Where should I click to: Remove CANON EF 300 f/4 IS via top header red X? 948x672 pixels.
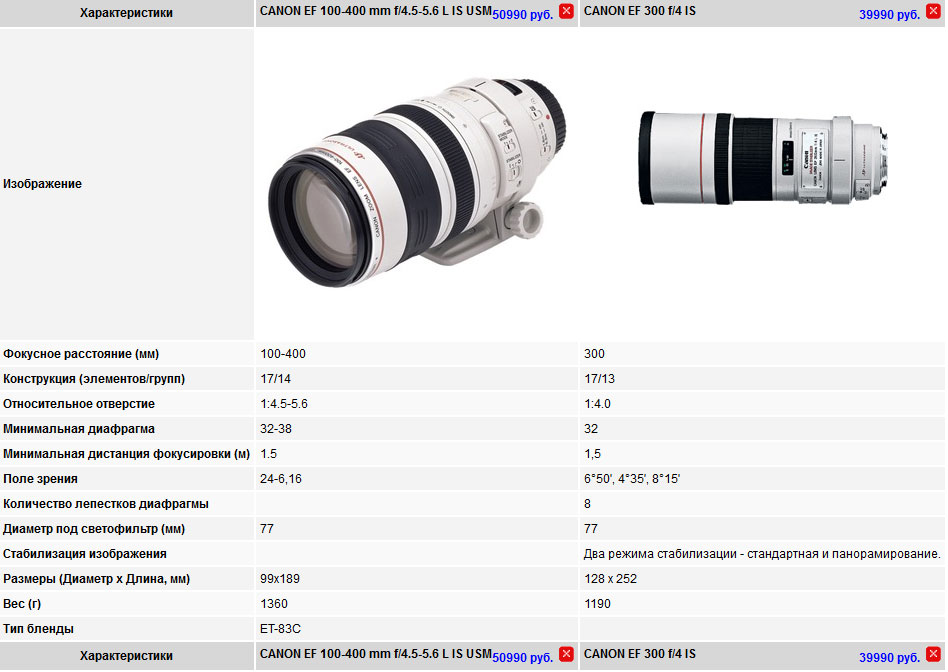click(x=933, y=11)
